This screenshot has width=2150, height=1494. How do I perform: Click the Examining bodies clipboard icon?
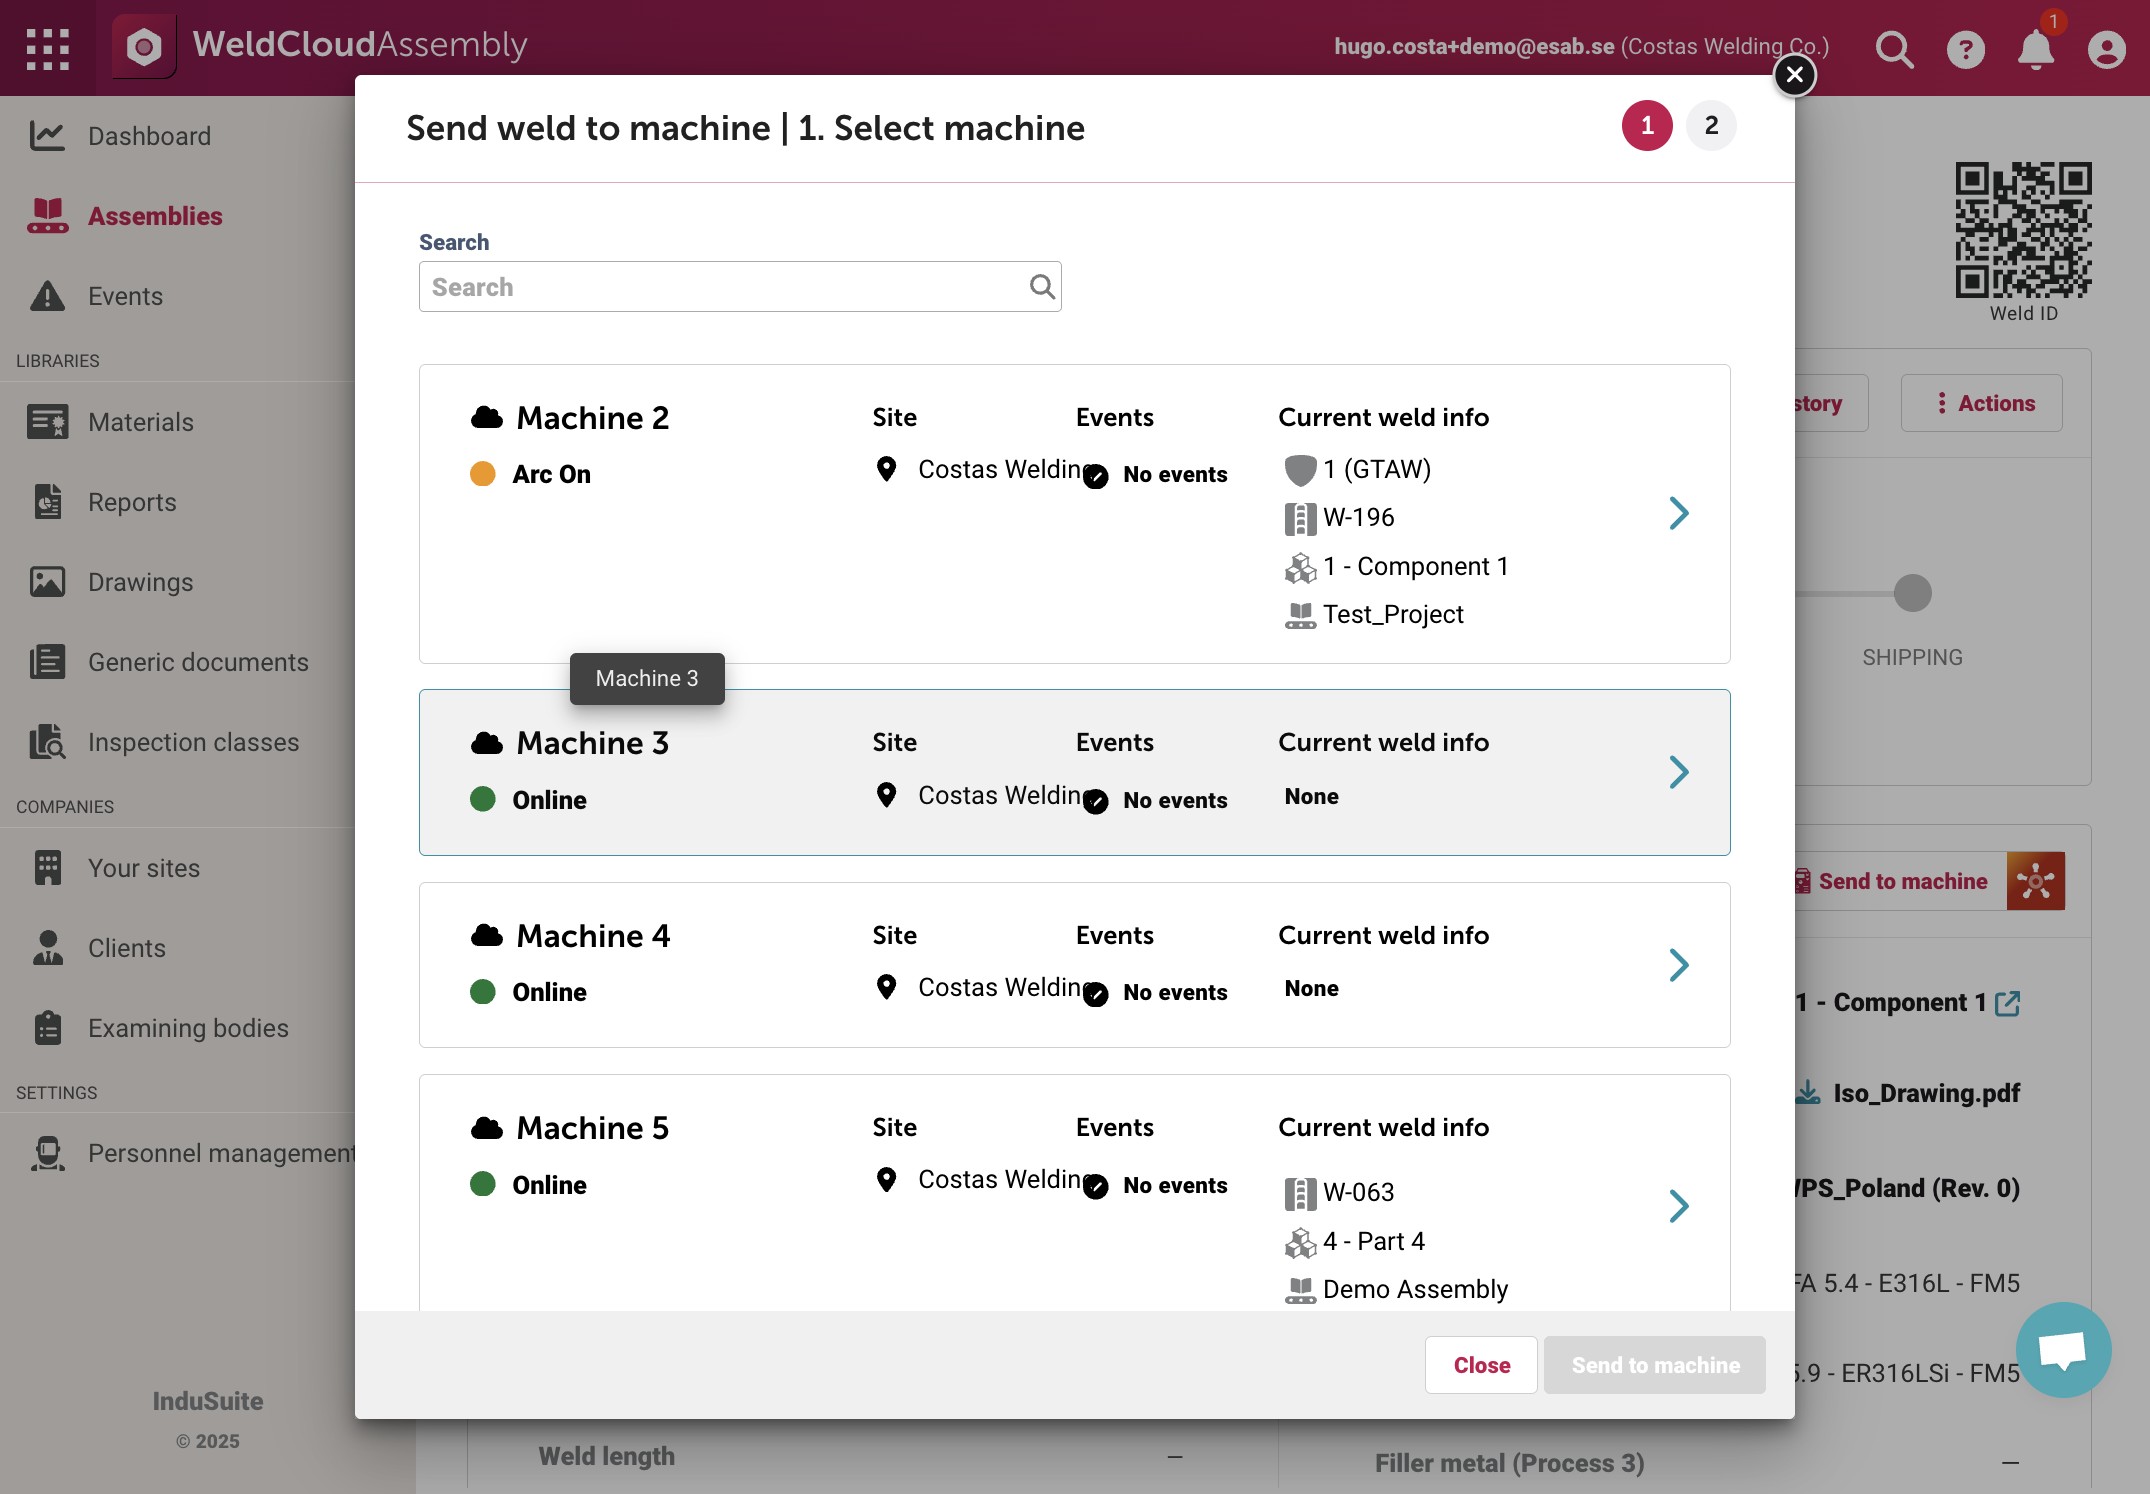click(x=47, y=1027)
